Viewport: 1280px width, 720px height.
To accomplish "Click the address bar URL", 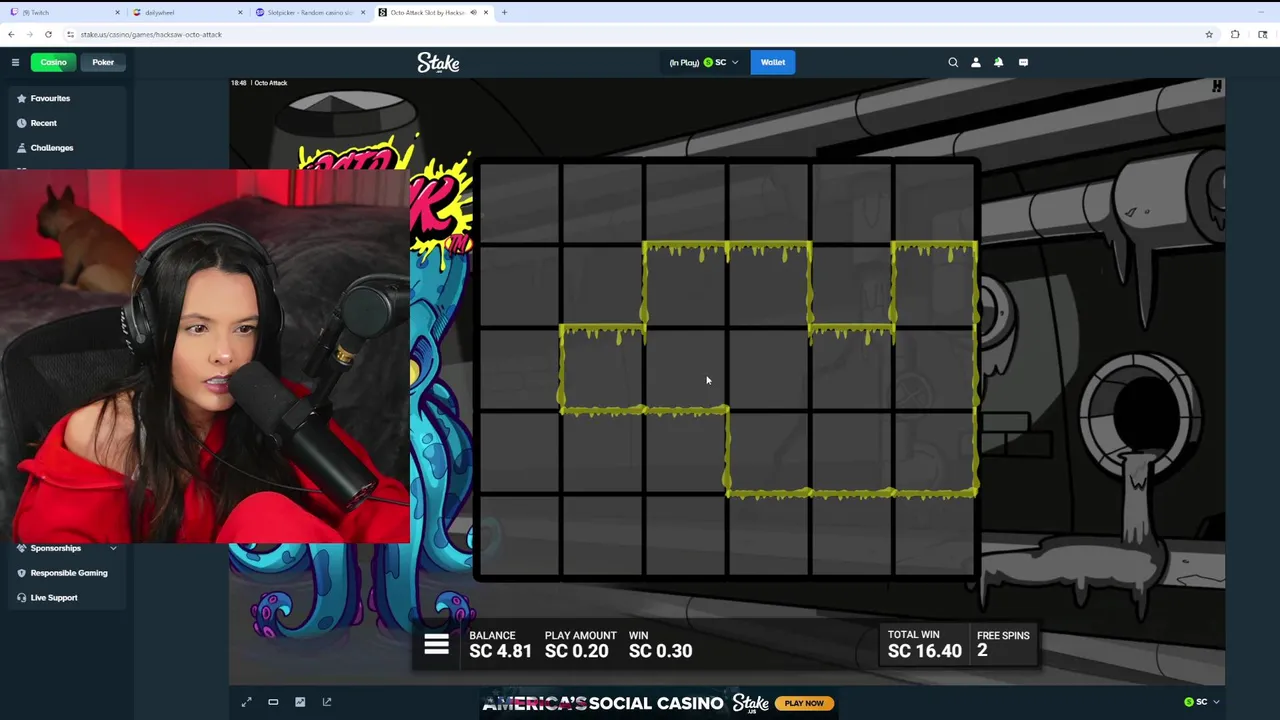I will pyautogui.click(x=151, y=34).
